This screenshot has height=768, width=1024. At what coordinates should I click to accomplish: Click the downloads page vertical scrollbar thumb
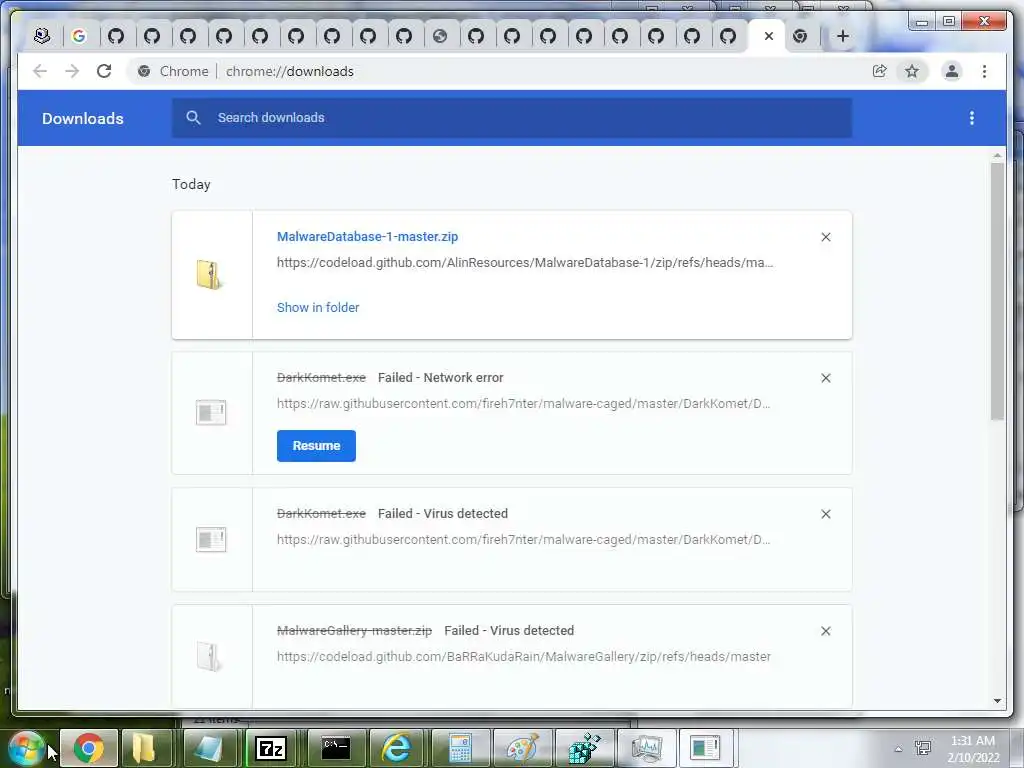[x=997, y=291]
